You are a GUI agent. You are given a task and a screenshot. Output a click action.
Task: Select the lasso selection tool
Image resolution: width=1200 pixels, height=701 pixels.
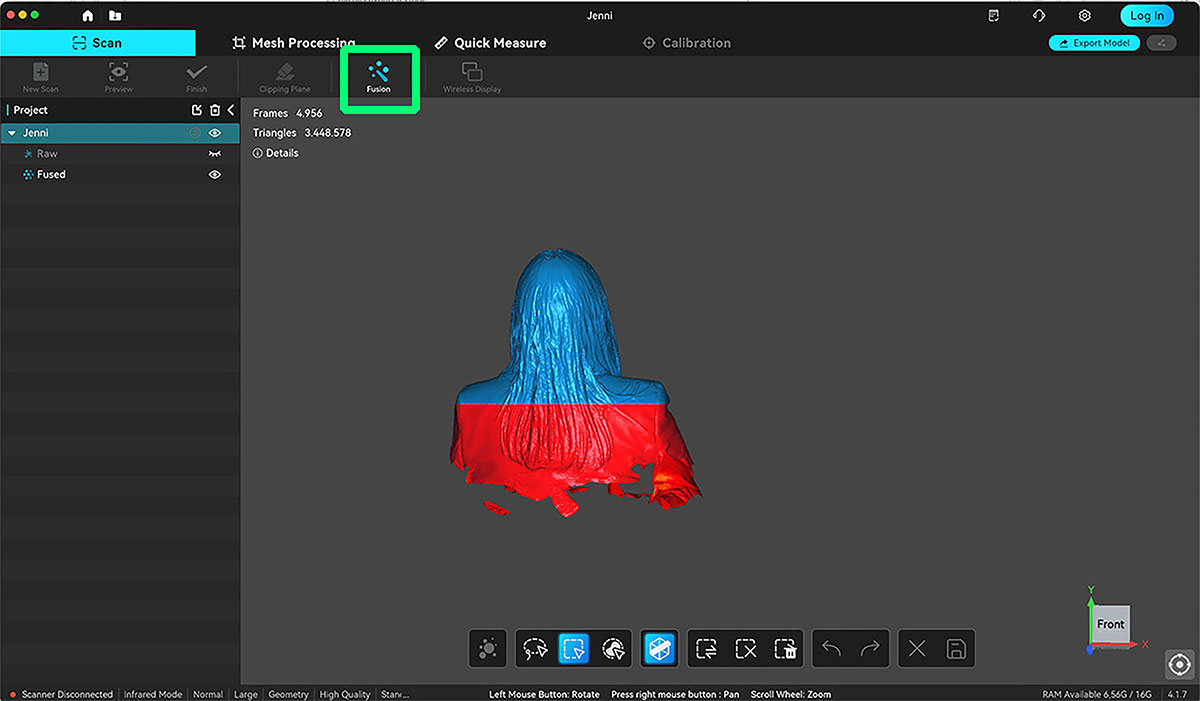point(535,649)
